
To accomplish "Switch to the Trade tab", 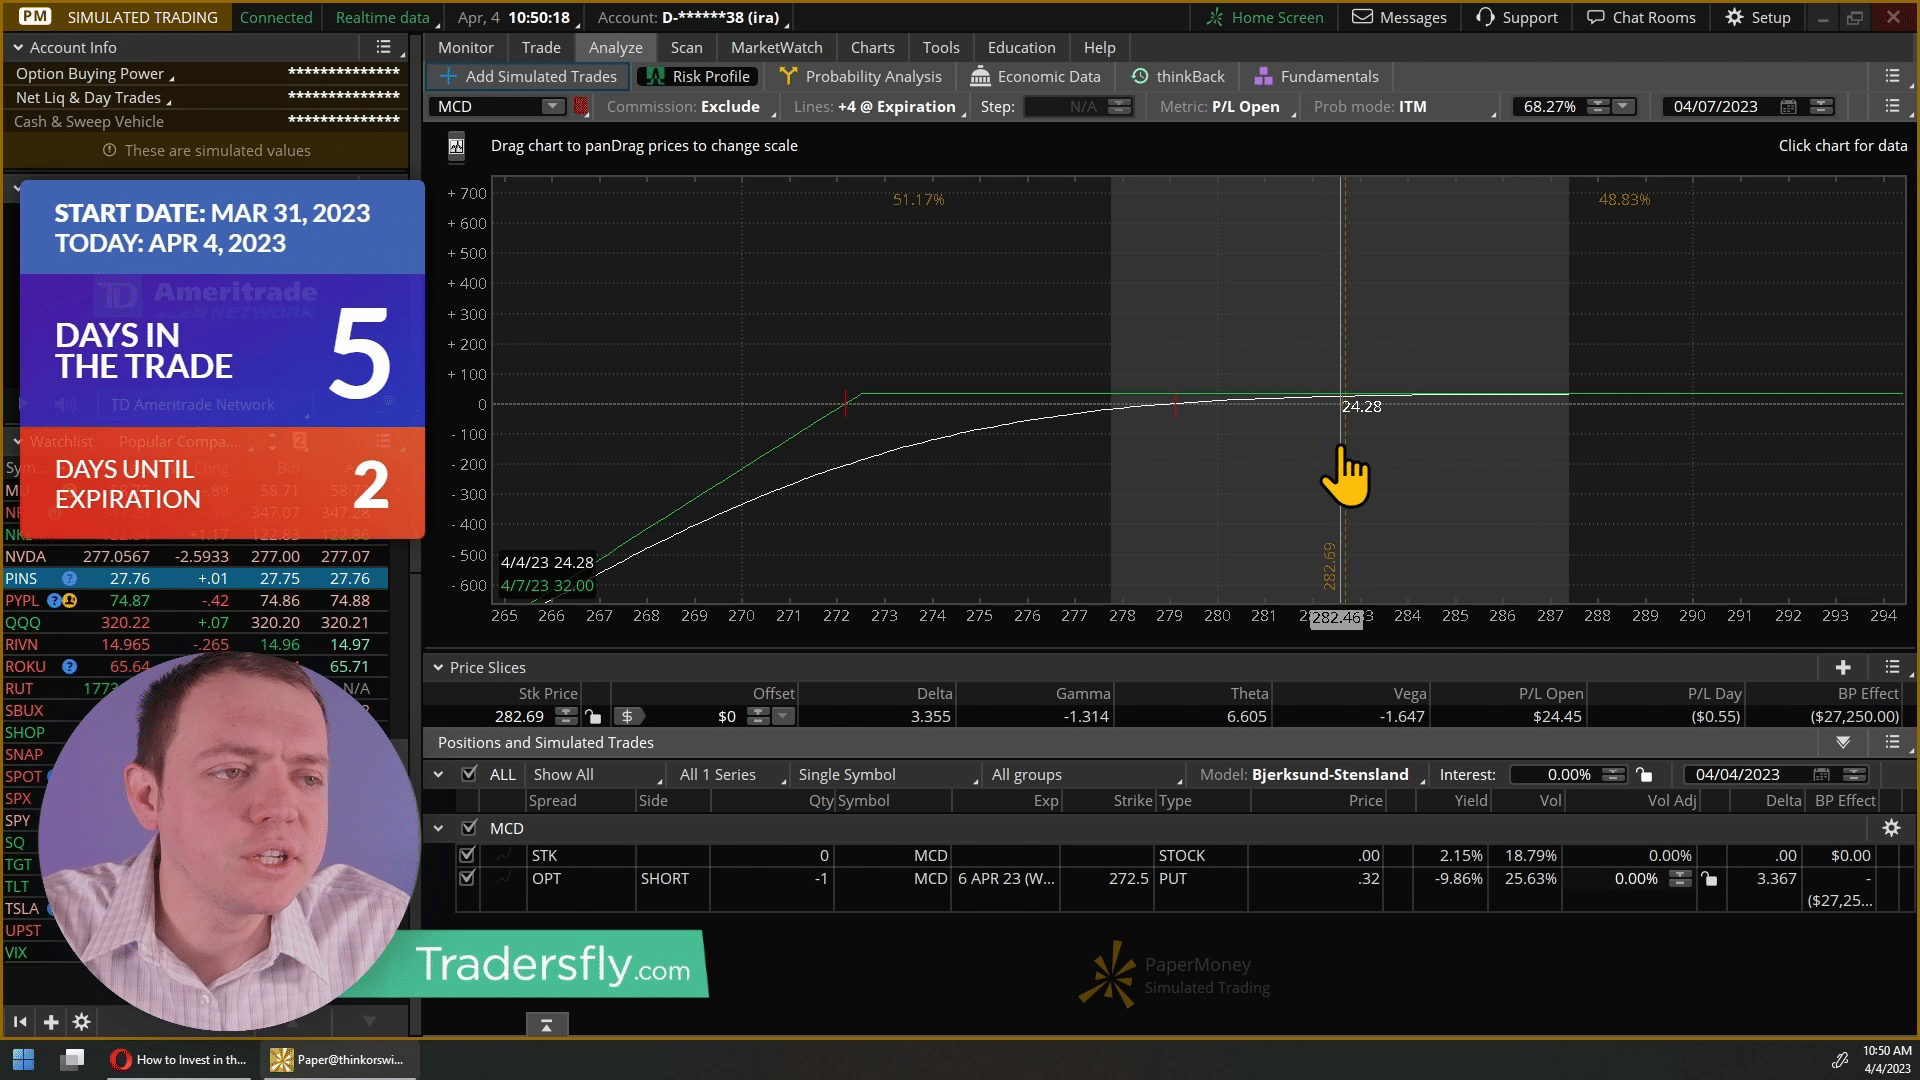I will coord(541,47).
